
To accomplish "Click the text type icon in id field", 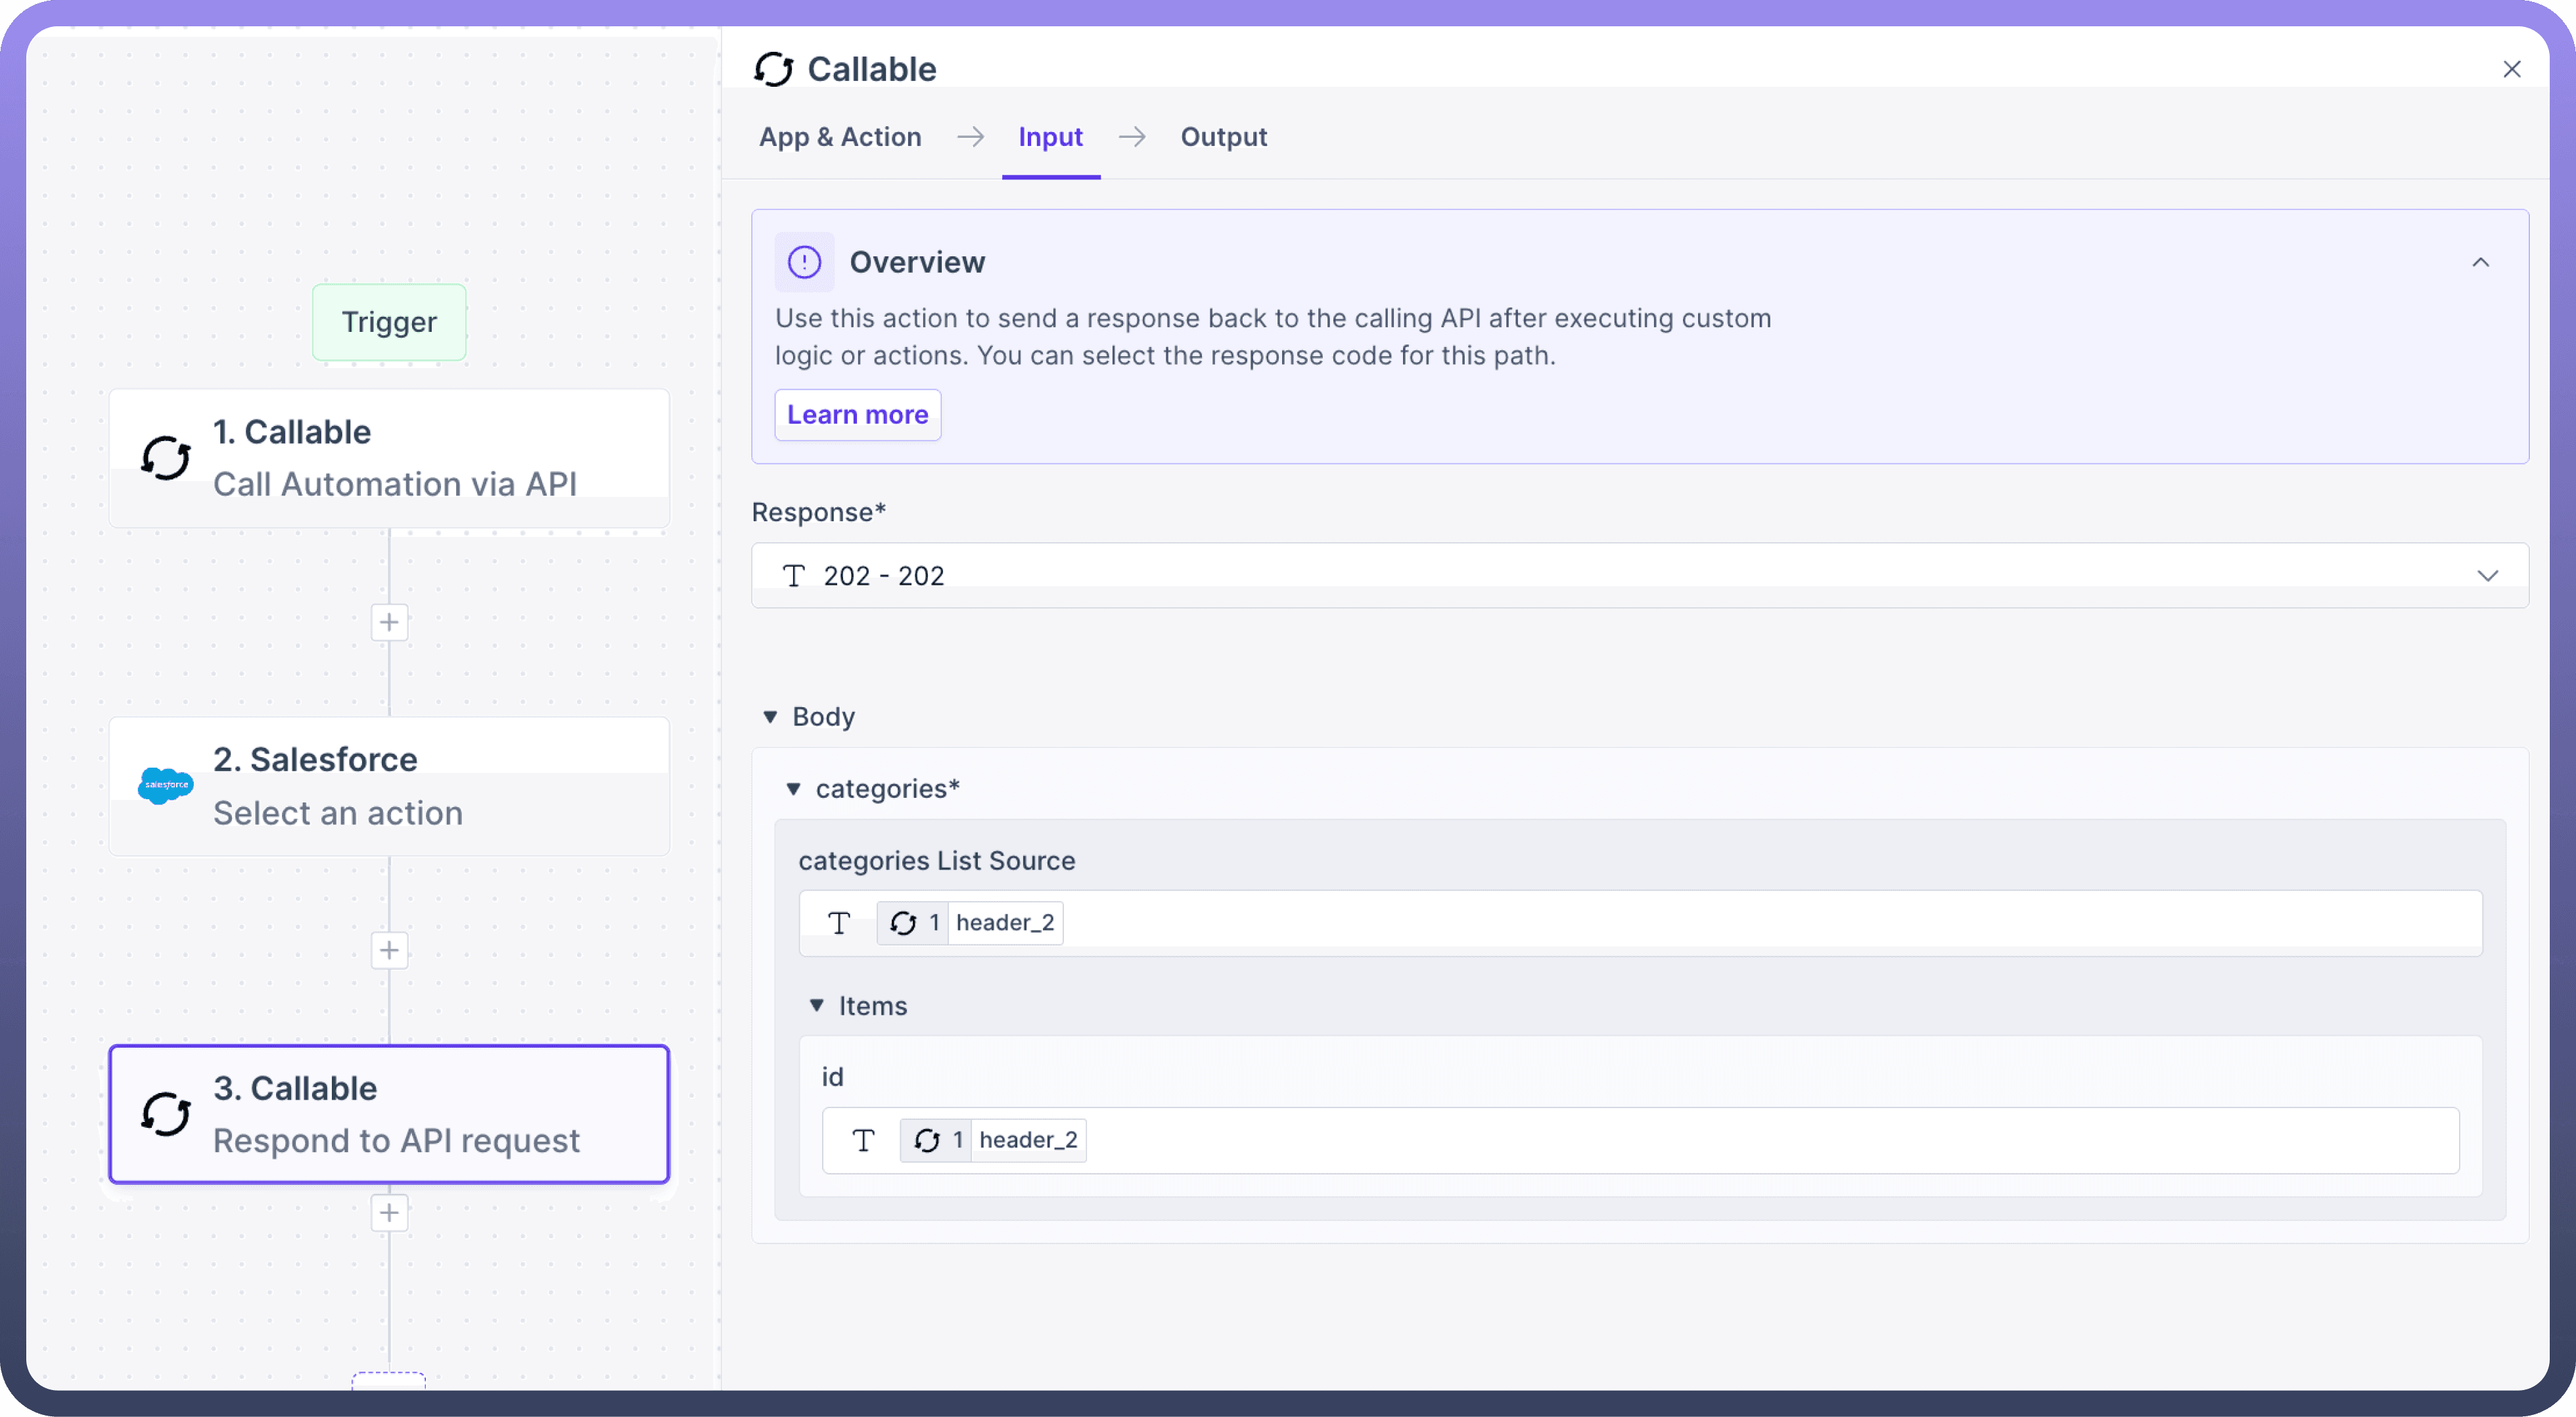I will click(863, 1140).
